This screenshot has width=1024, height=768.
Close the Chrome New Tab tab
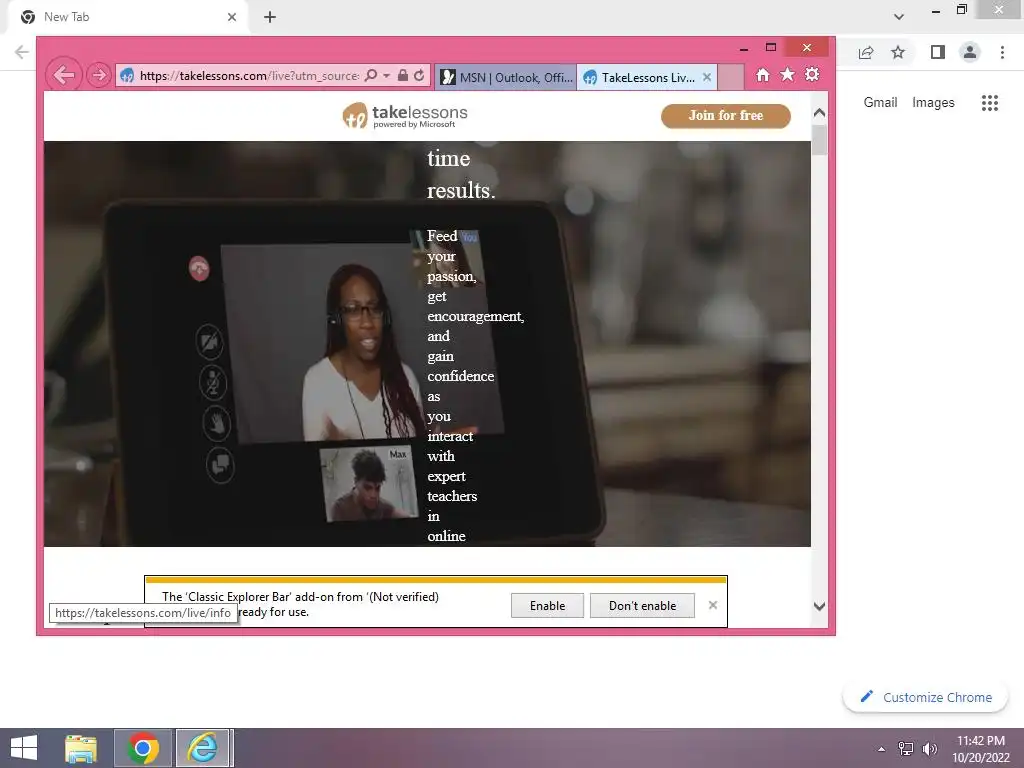[232, 18]
